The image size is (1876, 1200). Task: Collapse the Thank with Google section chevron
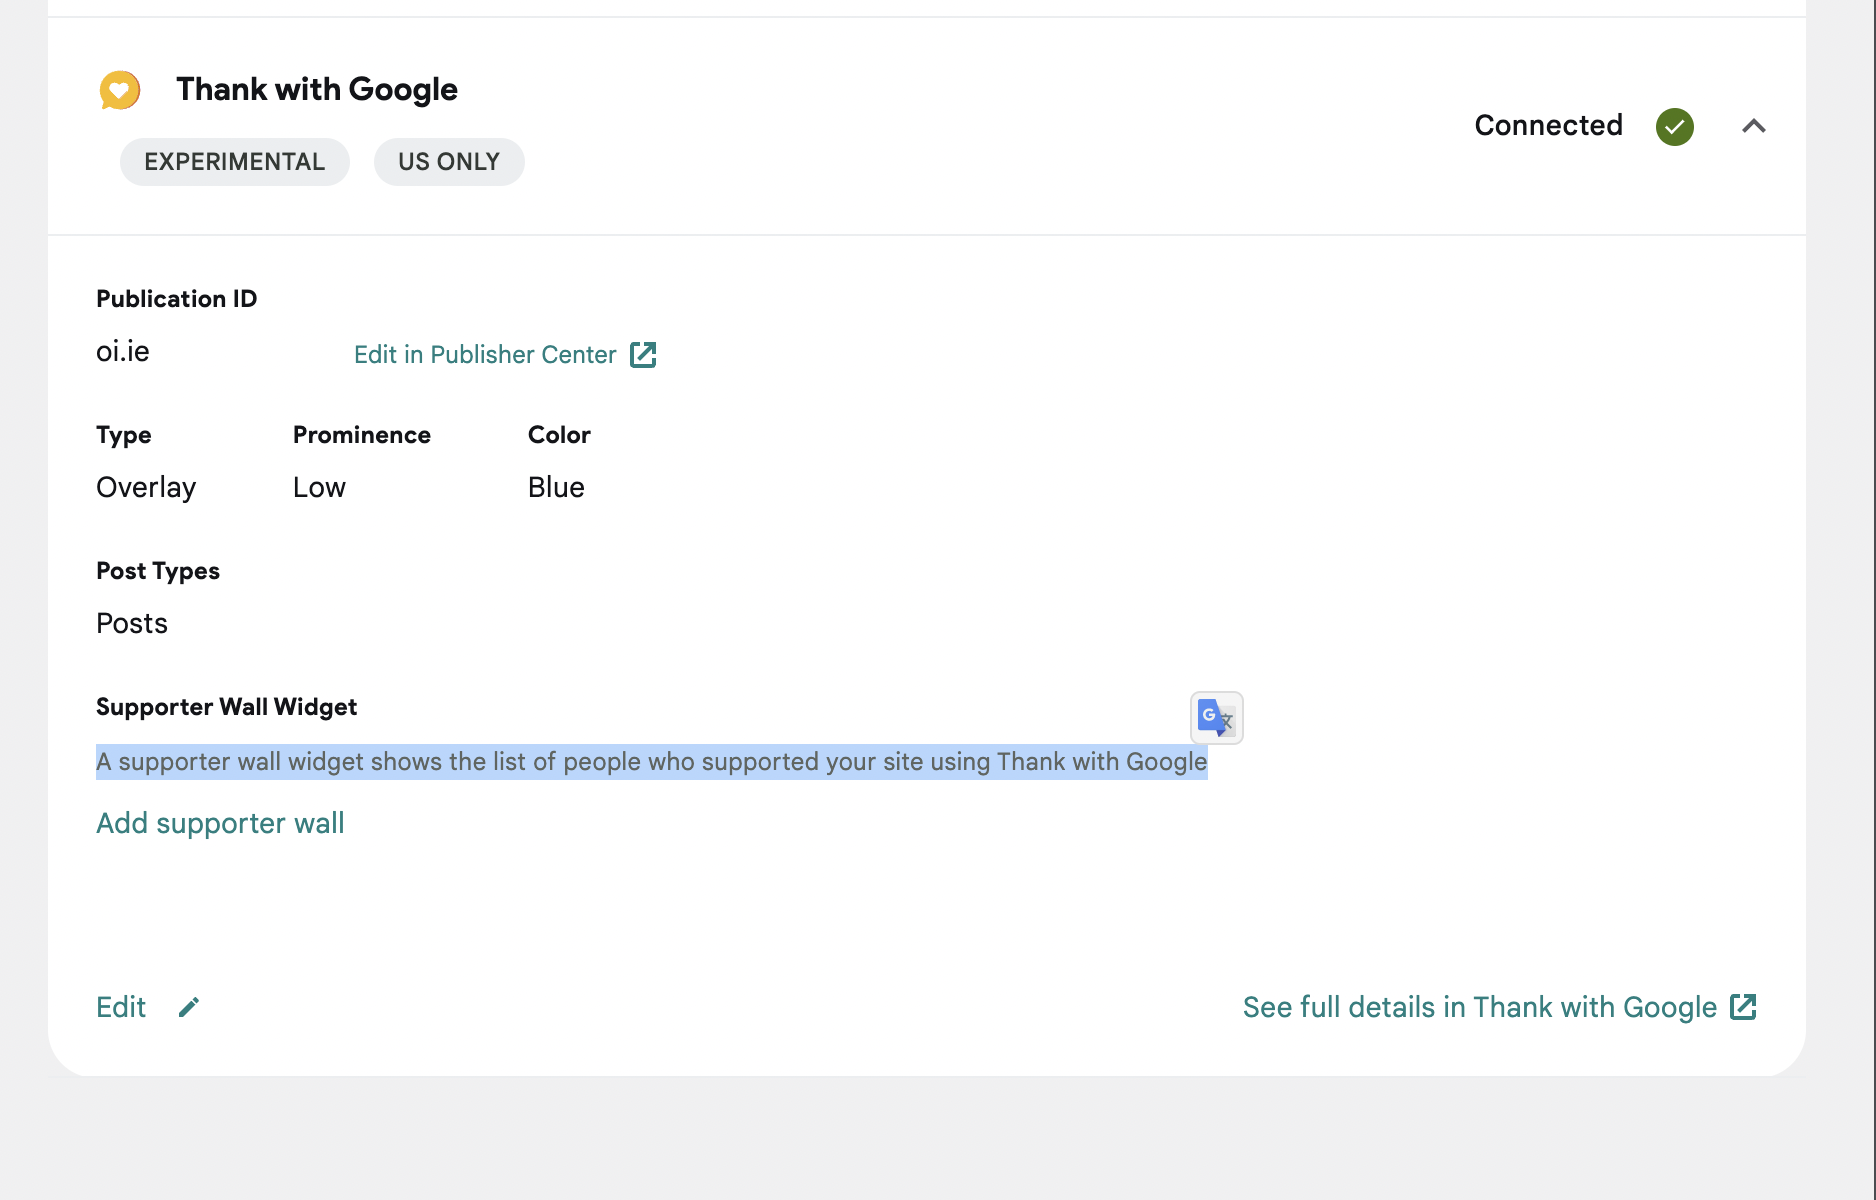[1754, 126]
